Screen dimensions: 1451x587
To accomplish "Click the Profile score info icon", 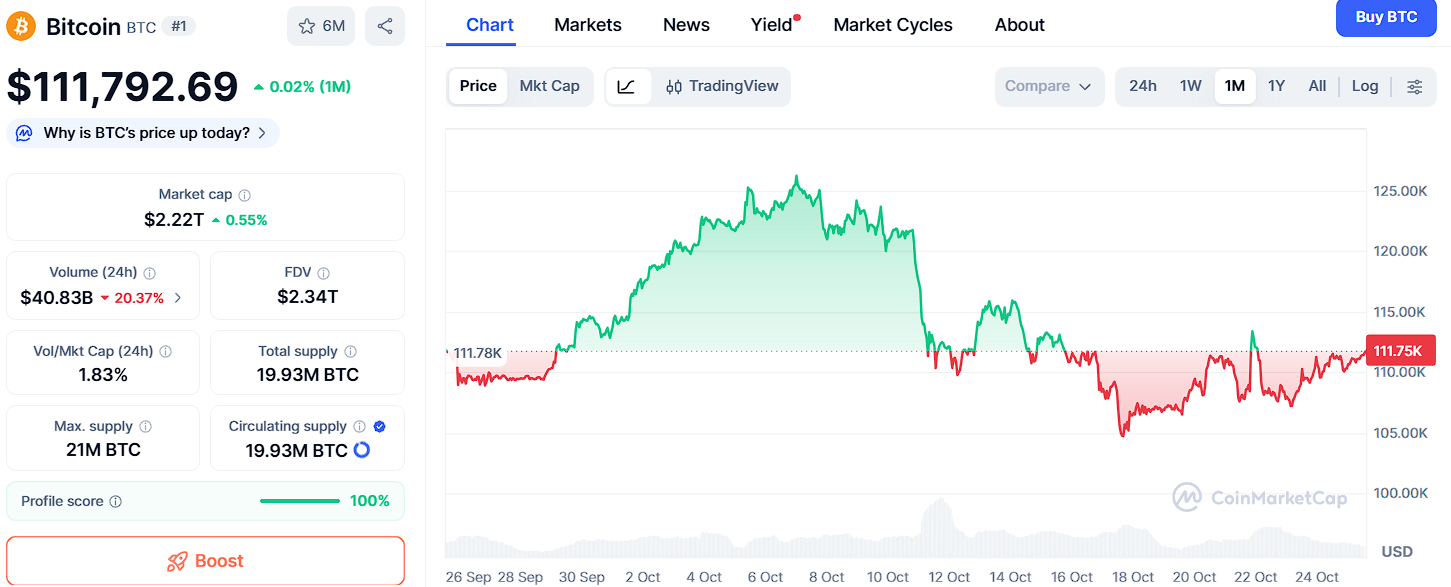I will [x=116, y=502].
